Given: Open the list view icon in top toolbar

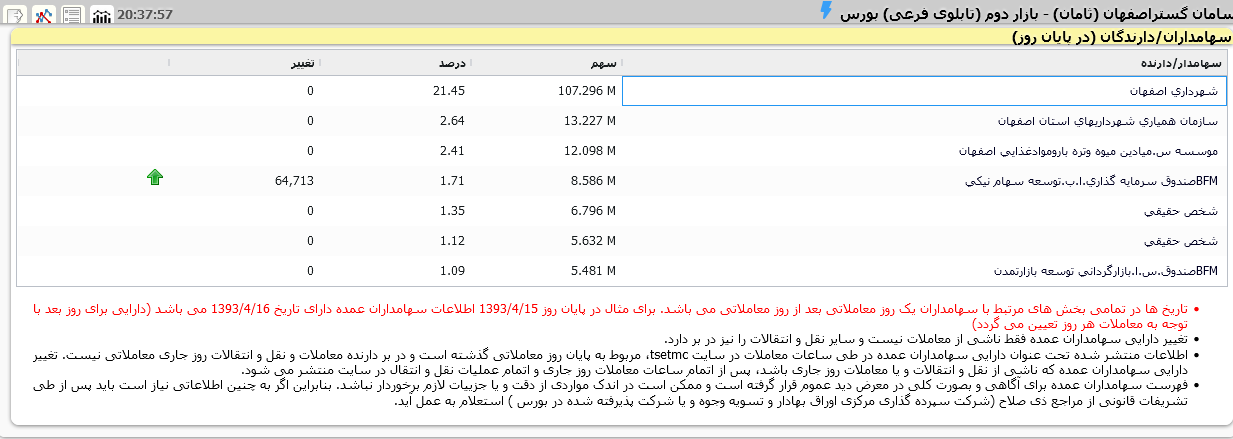Looking at the screenshot, I should (72, 15).
